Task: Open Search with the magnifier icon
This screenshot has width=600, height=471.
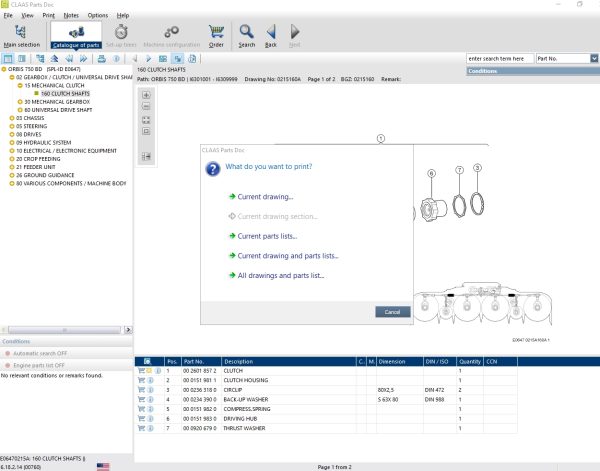Action: pyautogui.click(x=247, y=34)
